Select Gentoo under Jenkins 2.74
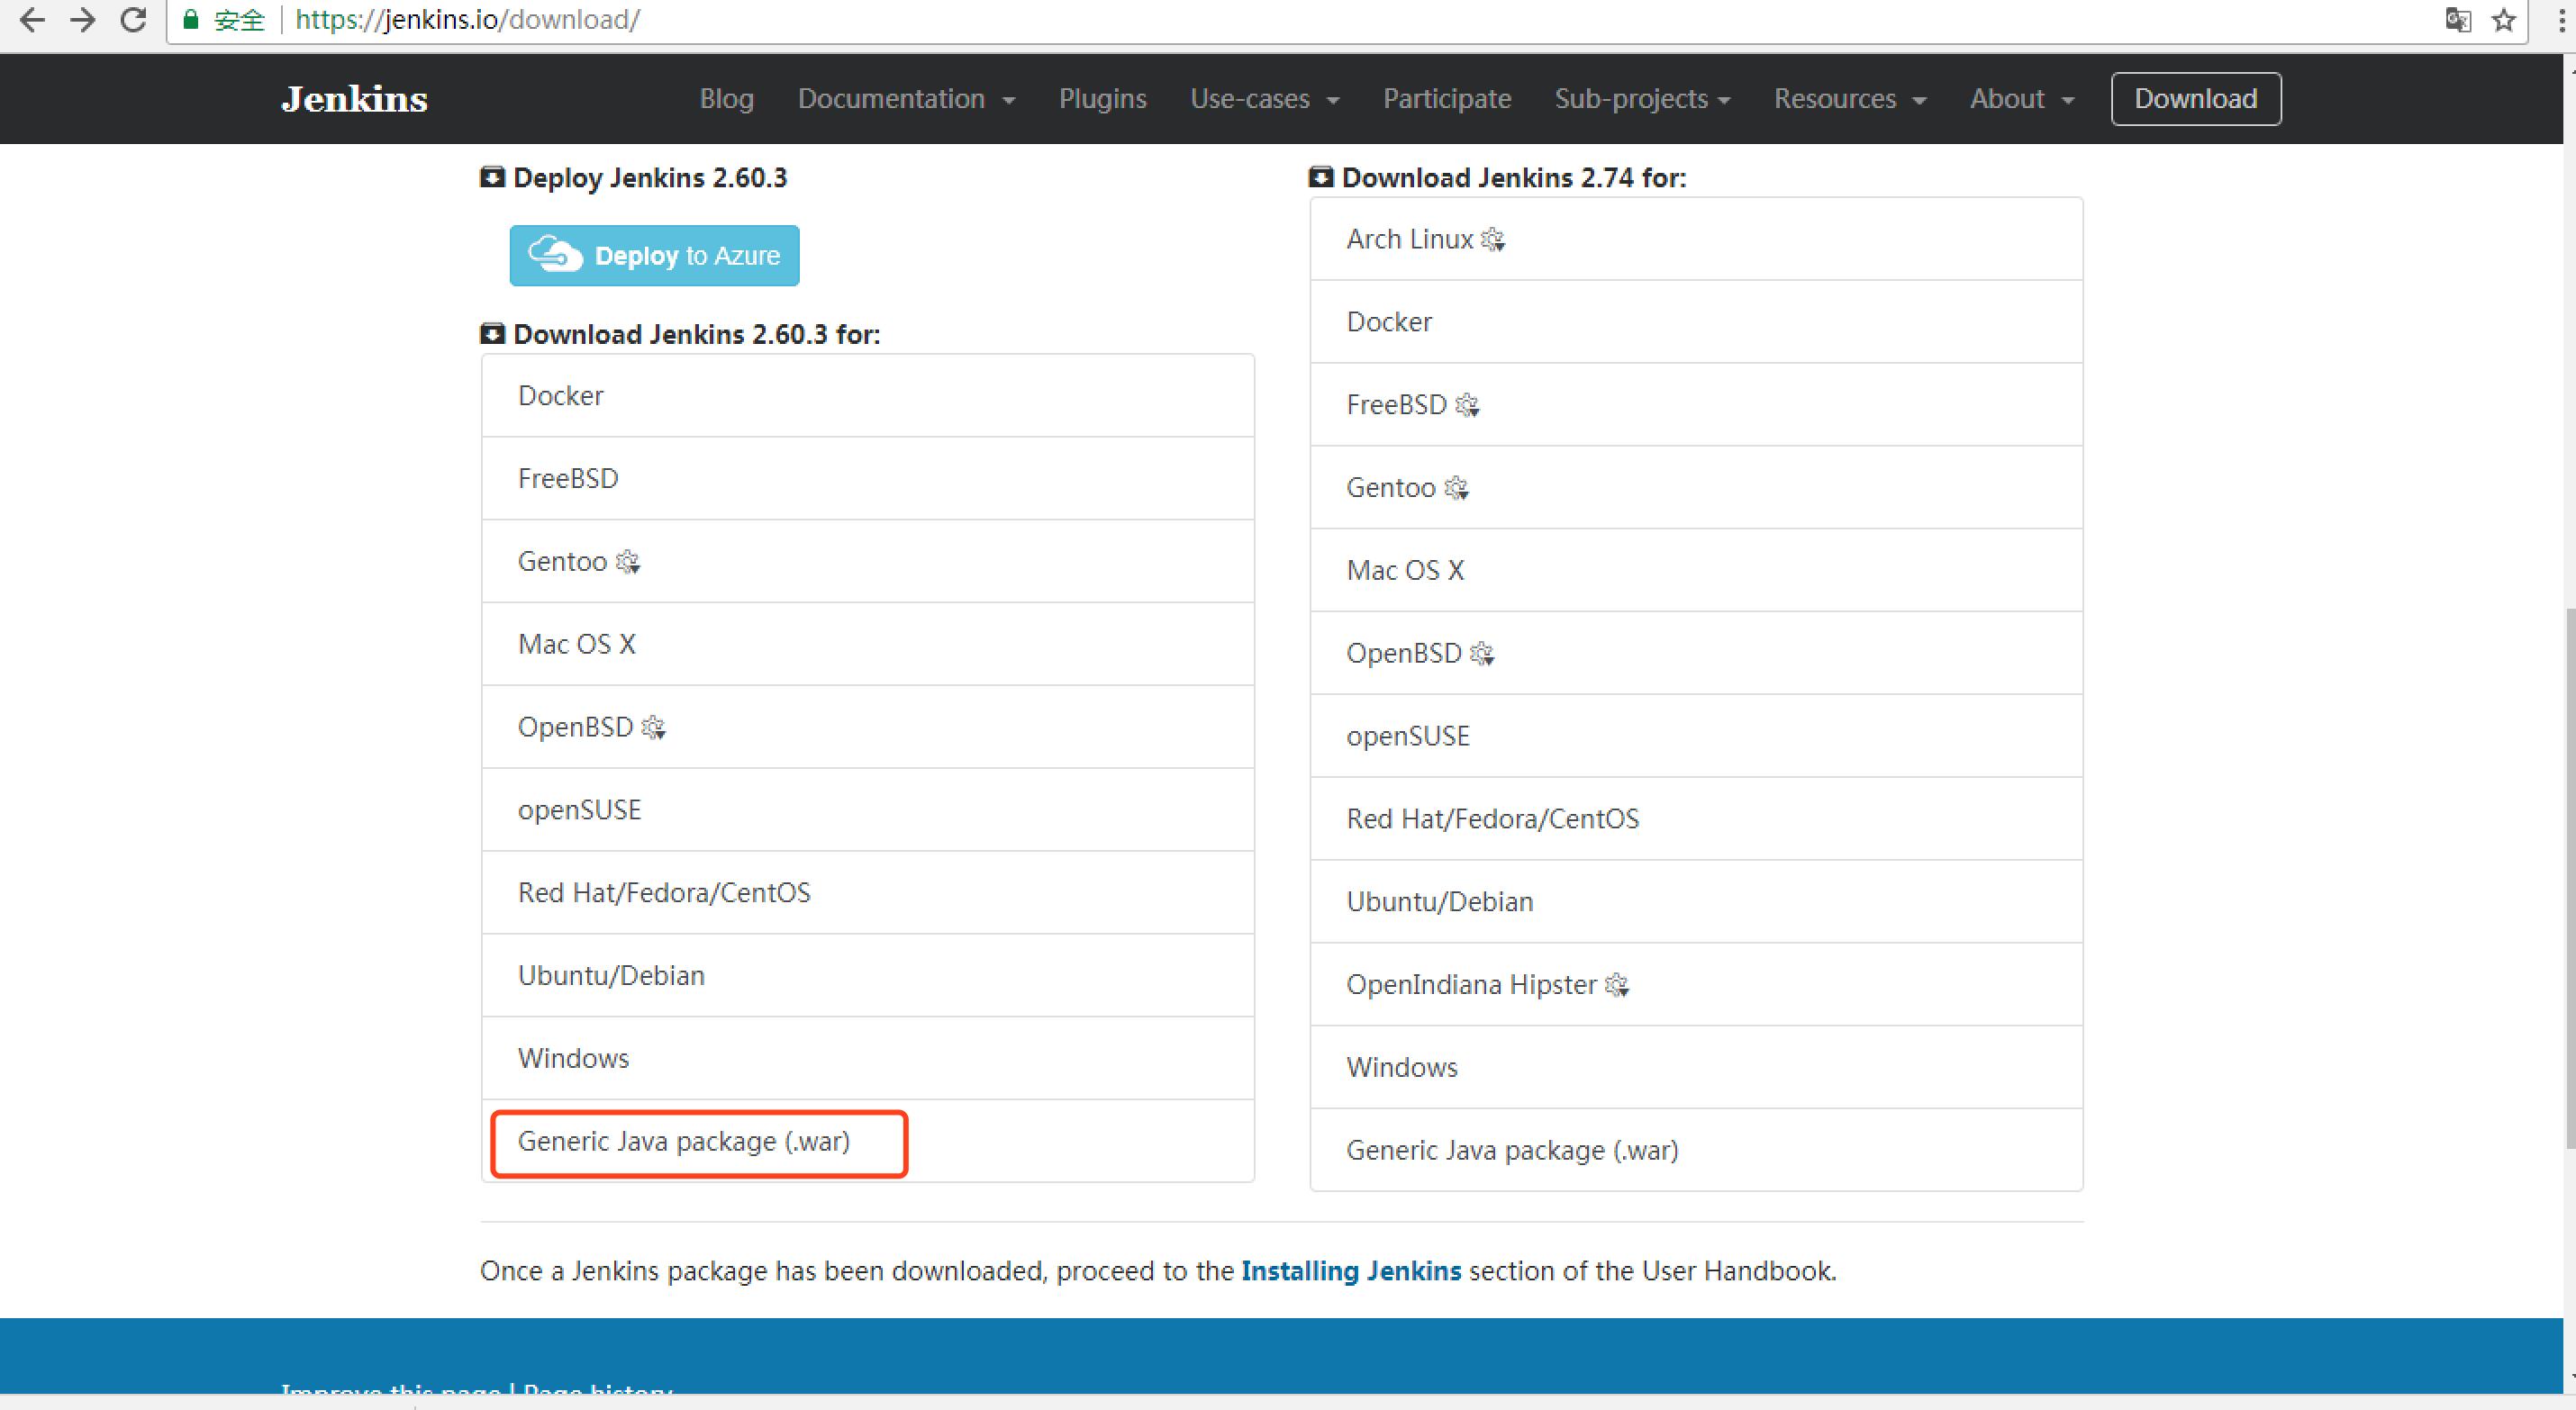2576x1410 pixels. pyautogui.click(x=1696, y=488)
